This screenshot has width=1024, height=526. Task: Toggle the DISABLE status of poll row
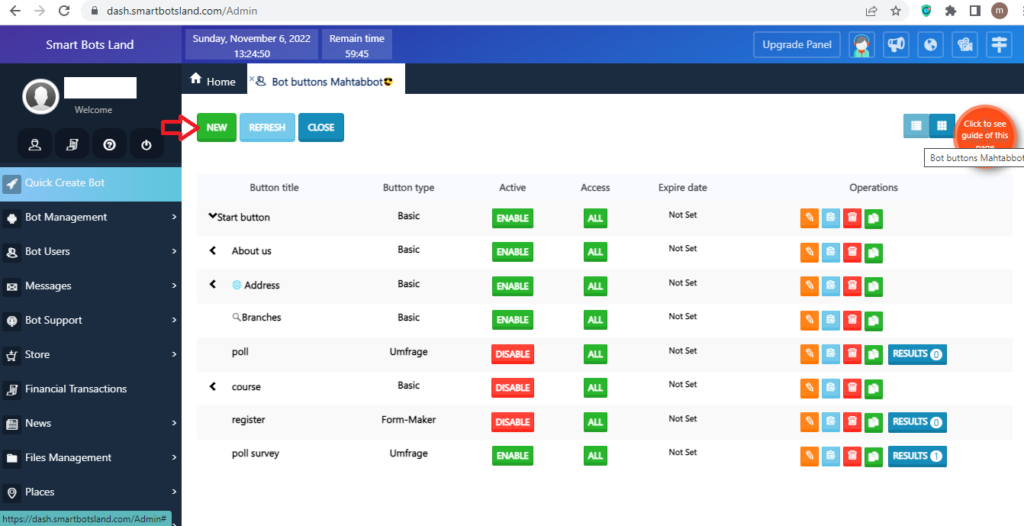[512, 354]
